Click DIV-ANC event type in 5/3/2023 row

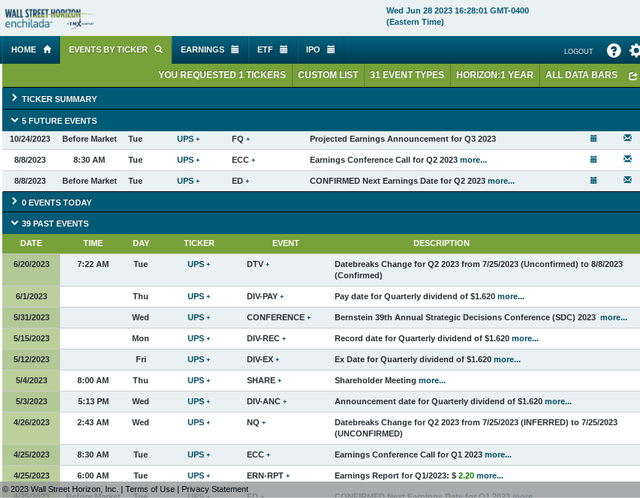tap(266, 401)
